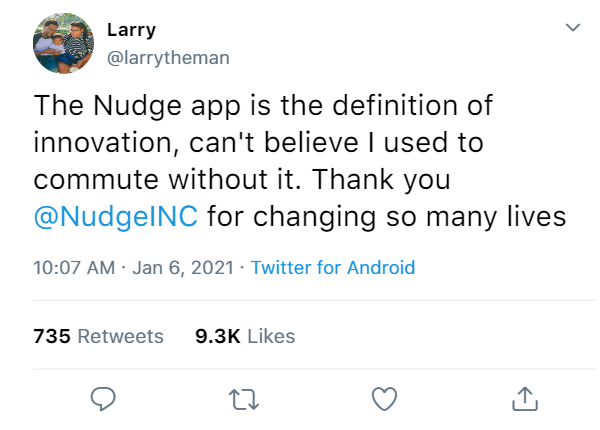This screenshot has height=430, width=600.
Task: View the 735 Retweets list
Action: (98, 336)
